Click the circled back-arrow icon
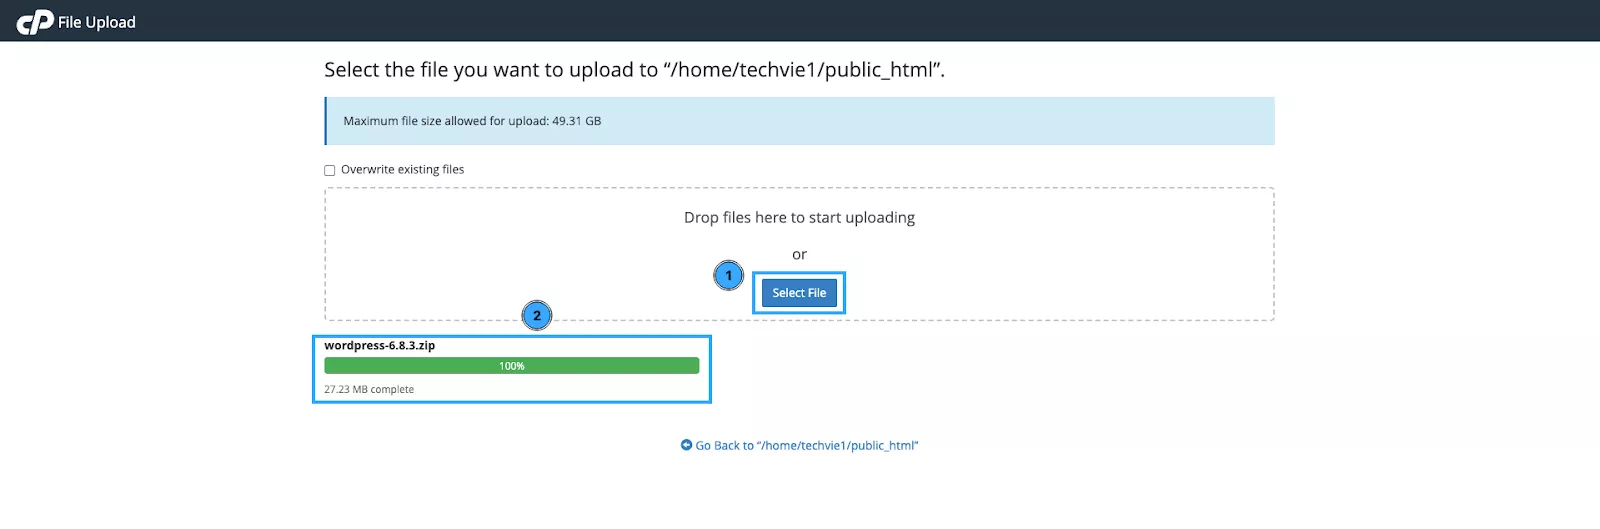Image resolution: width=1600 pixels, height=529 pixels. click(686, 445)
